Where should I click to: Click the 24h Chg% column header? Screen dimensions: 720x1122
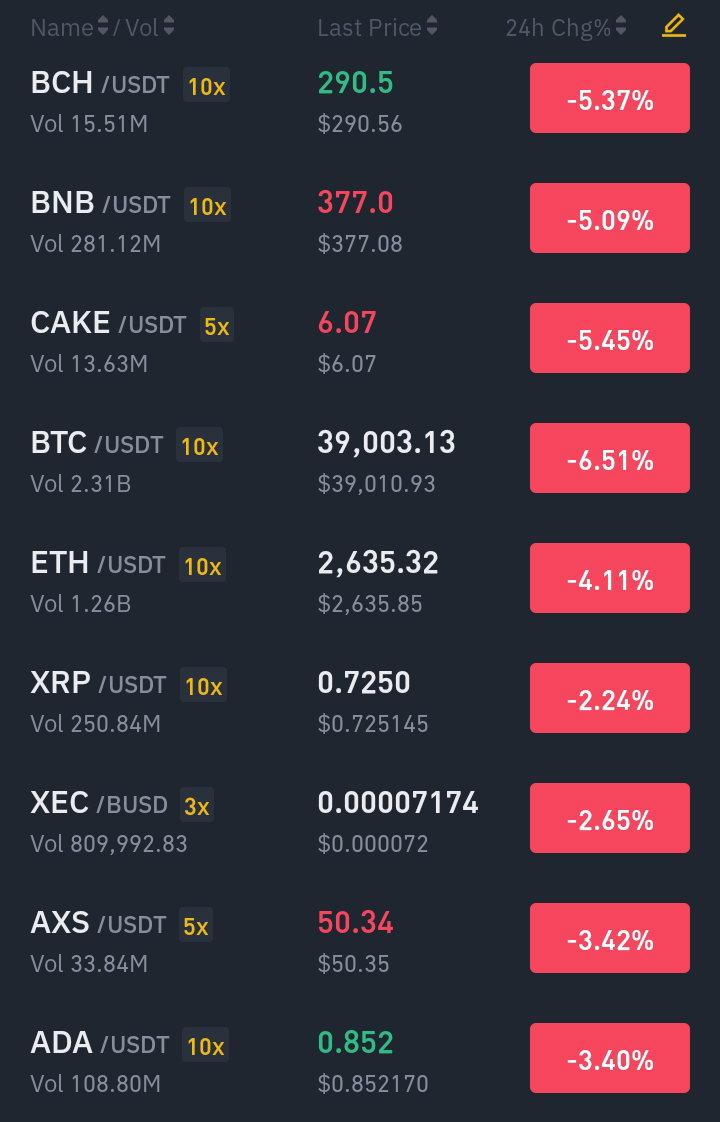pos(558,27)
